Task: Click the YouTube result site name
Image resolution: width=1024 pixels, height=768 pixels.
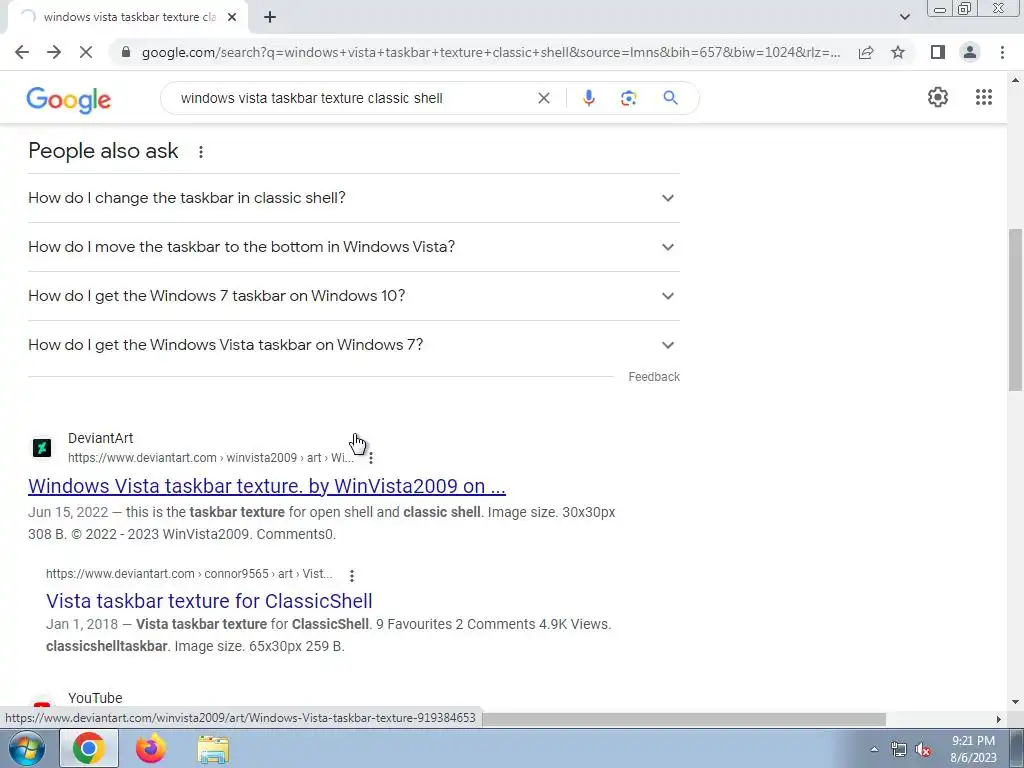Action: pyautogui.click(x=95, y=698)
